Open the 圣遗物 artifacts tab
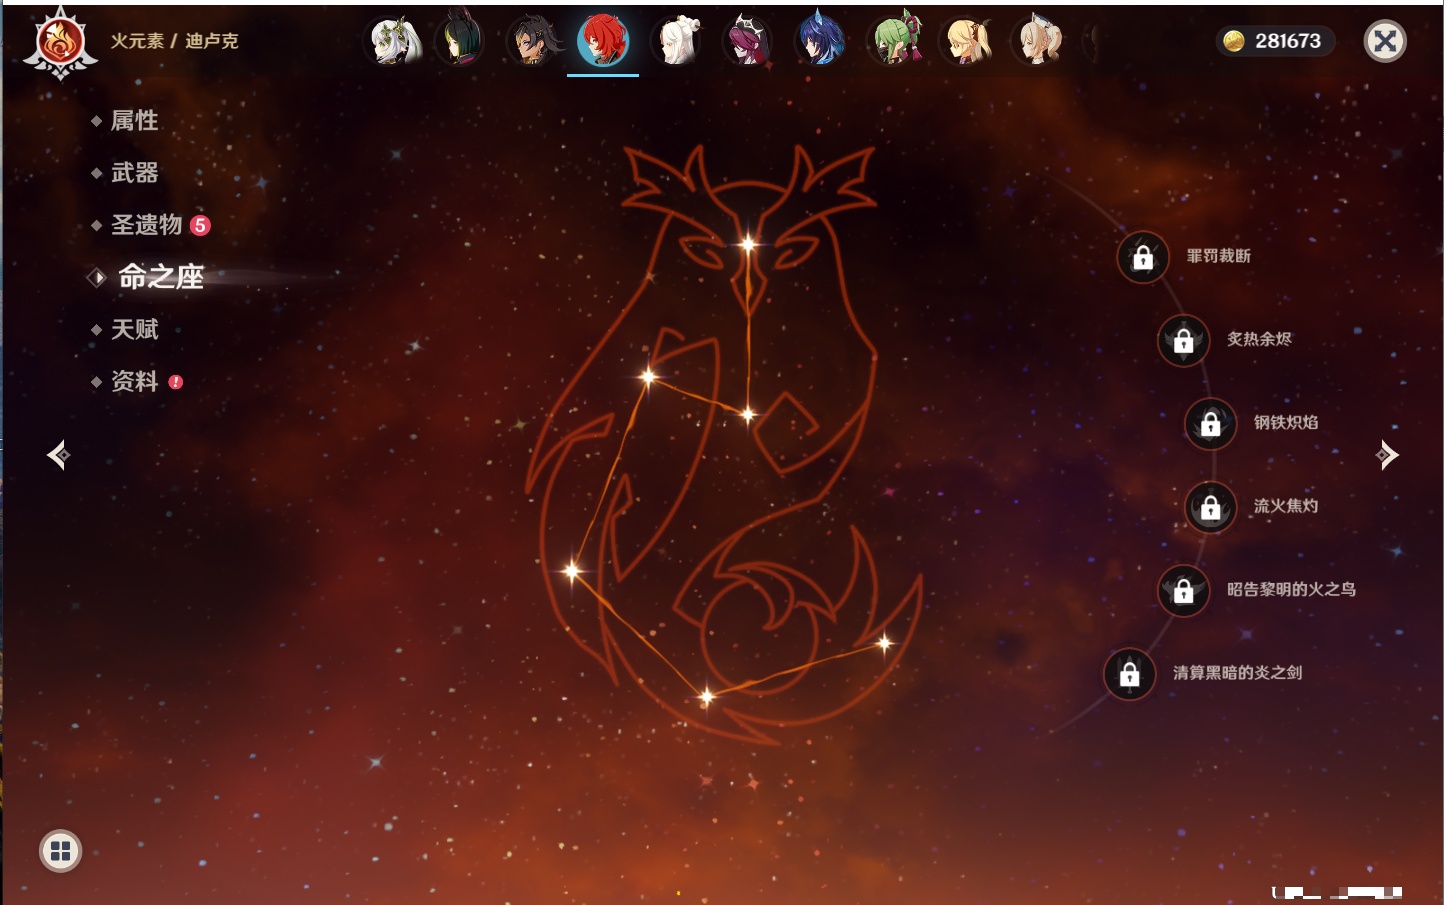1444x905 pixels. click(x=146, y=225)
